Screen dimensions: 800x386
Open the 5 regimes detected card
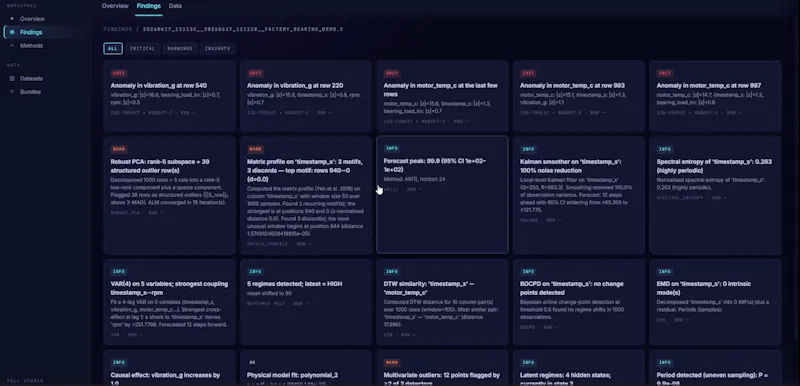pos(306,302)
